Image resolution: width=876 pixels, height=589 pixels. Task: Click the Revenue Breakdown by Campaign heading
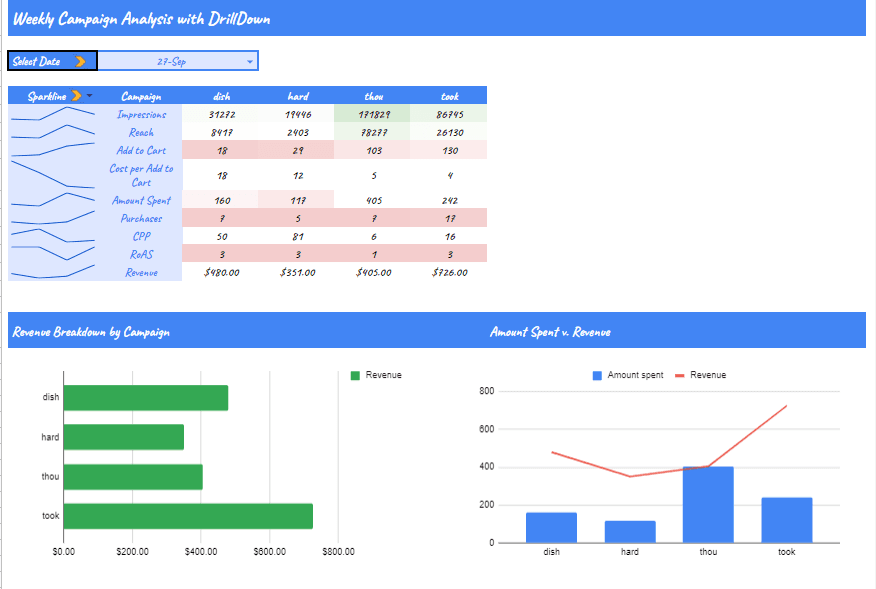(91, 332)
